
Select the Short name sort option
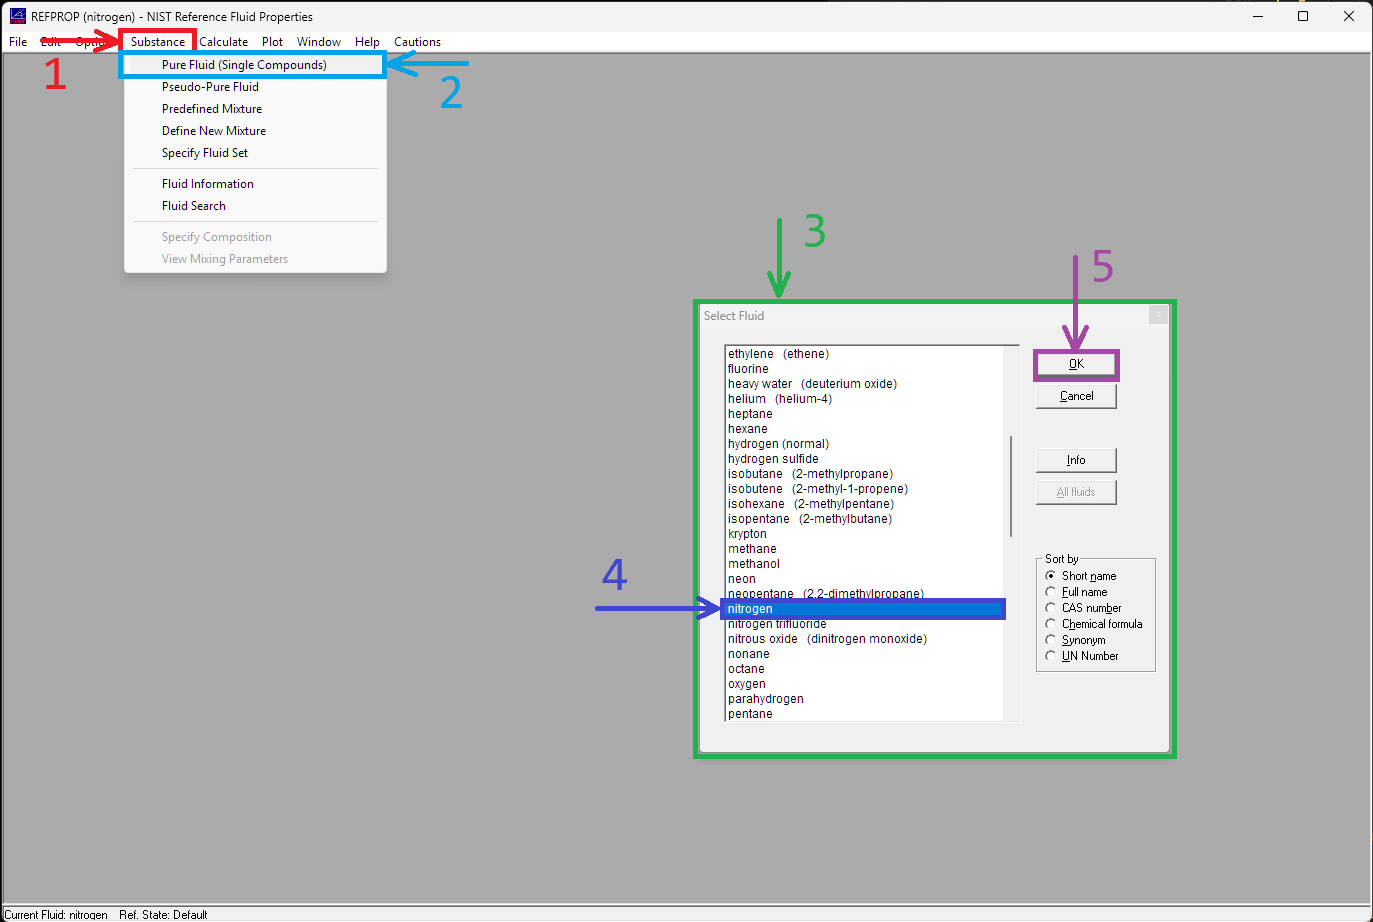1081,576
